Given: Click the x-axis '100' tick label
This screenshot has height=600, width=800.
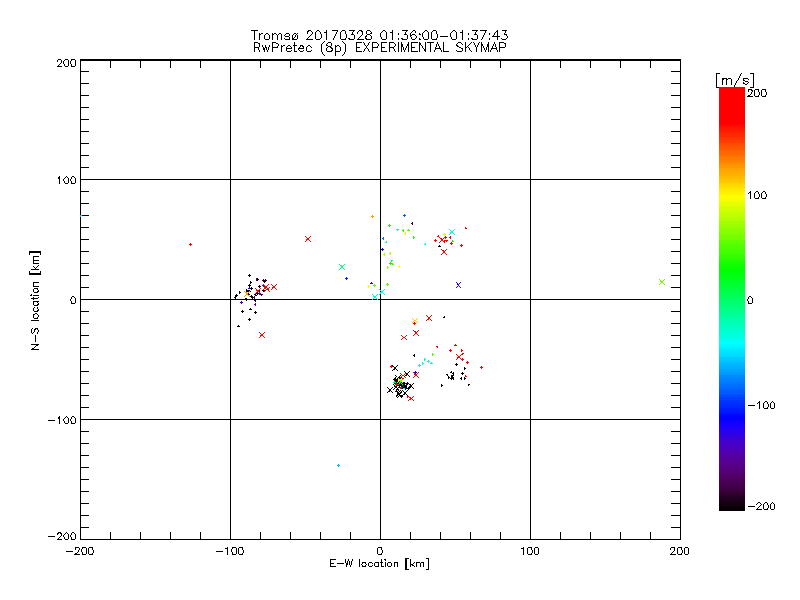Looking at the screenshot, I should 530,551.
